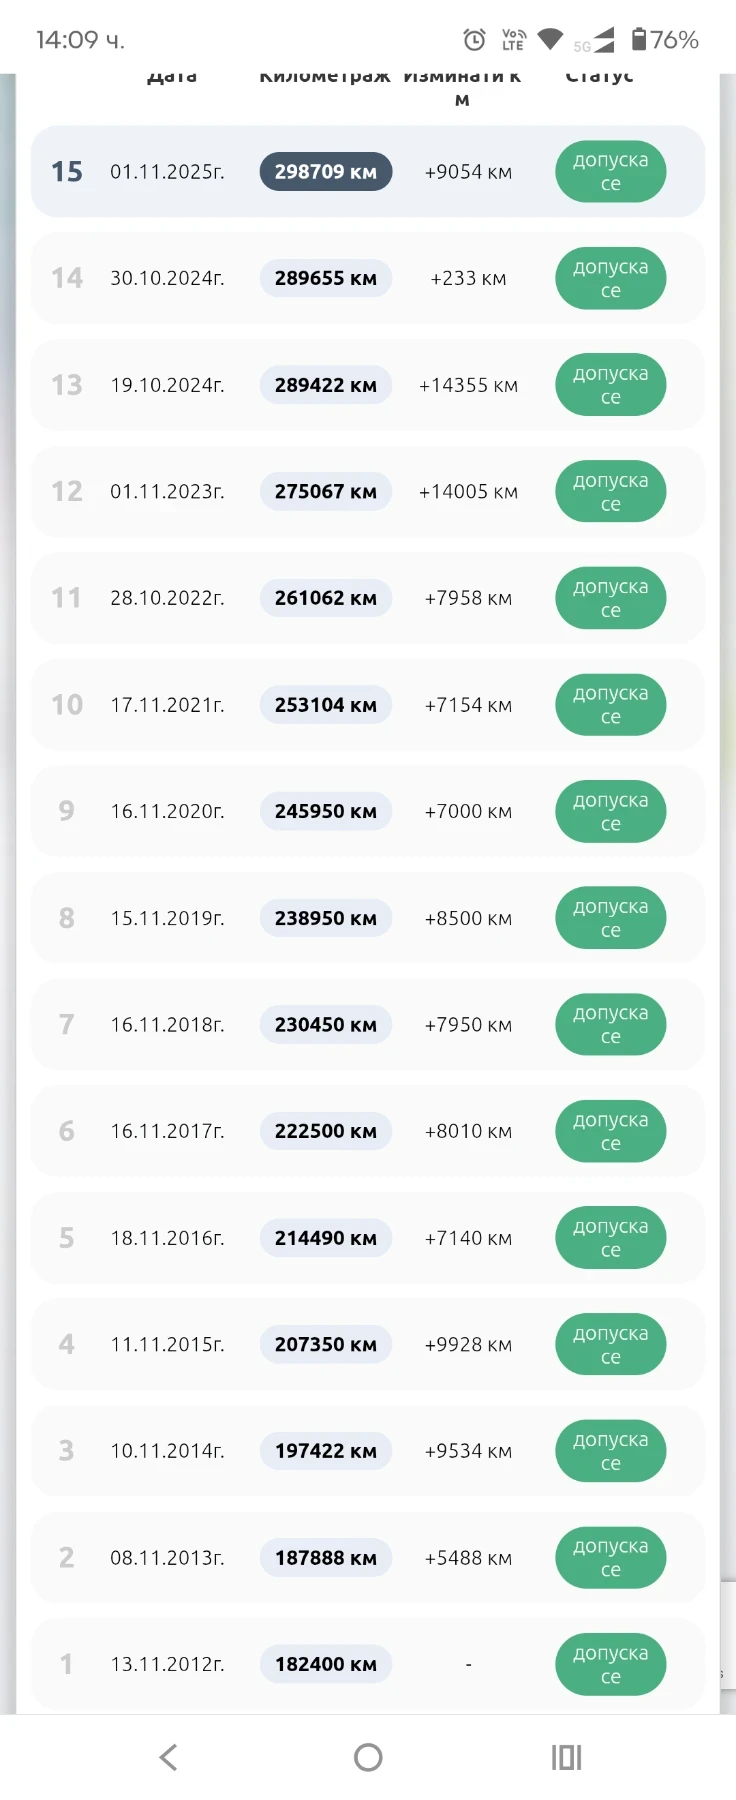Image resolution: width=736 pixels, height=1800 pixels.
Task: Tap the alarm clock status icon
Action: click(x=474, y=40)
